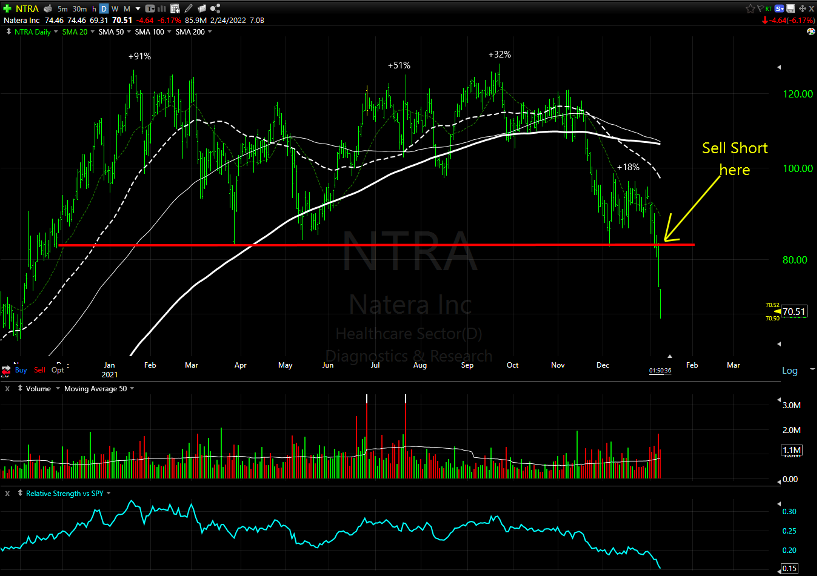Click the reorder arrows beside NTRA Daily
This screenshot has height=576, width=817.
8,32
